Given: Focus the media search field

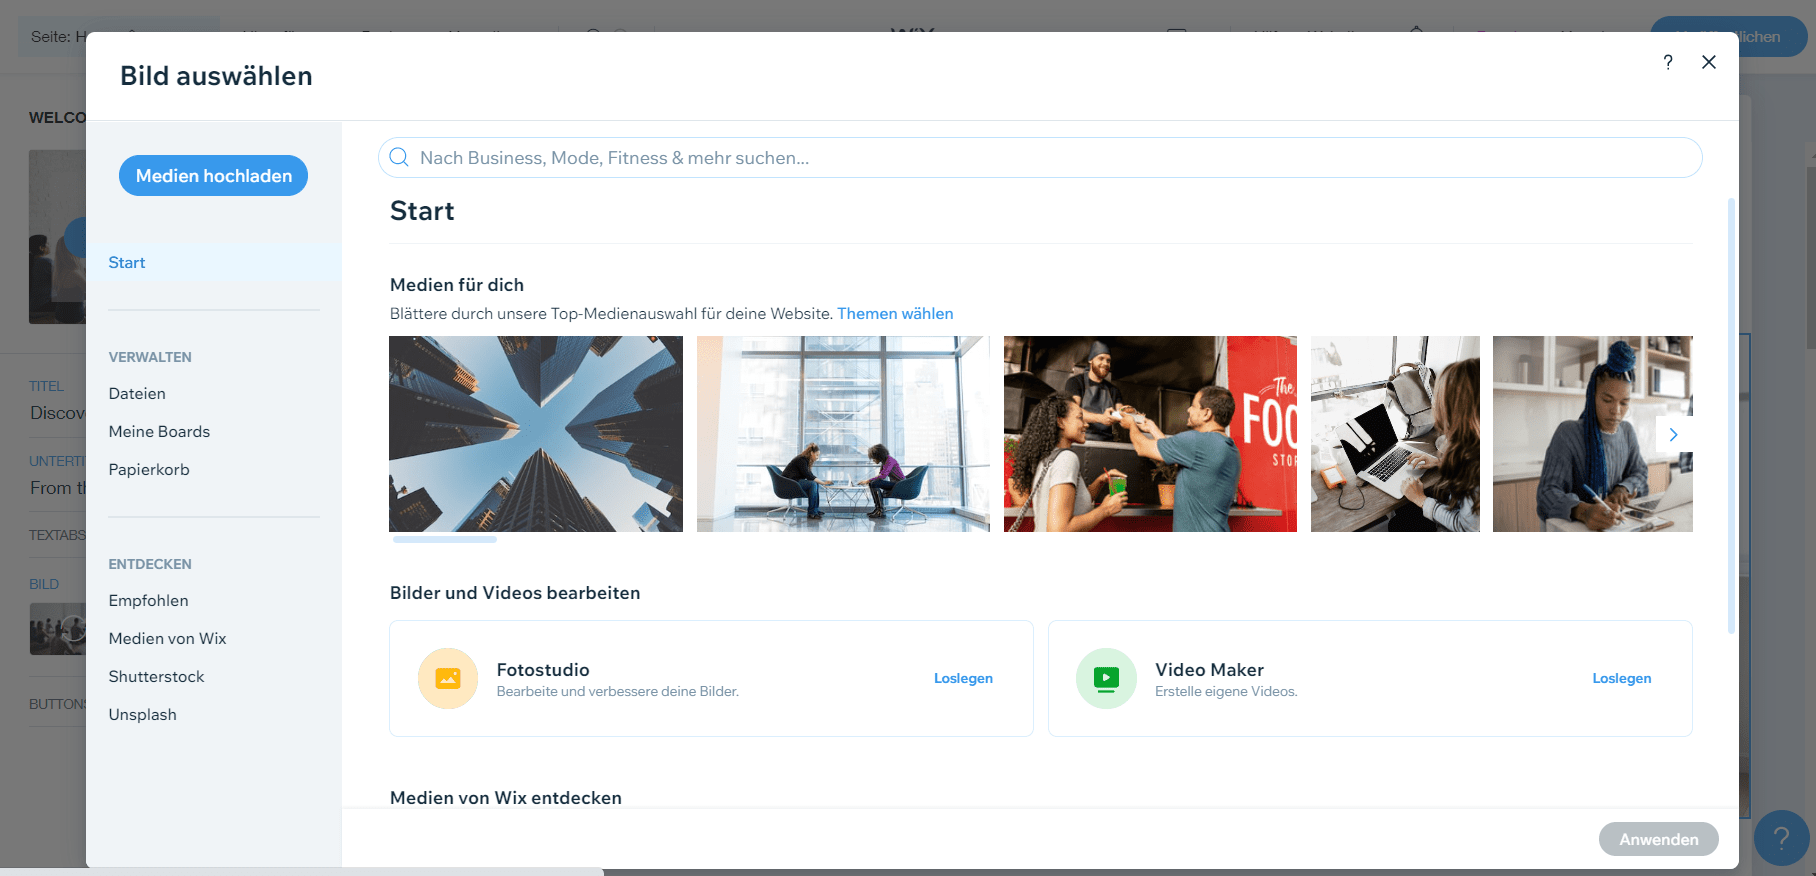Looking at the screenshot, I should [1040, 158].
